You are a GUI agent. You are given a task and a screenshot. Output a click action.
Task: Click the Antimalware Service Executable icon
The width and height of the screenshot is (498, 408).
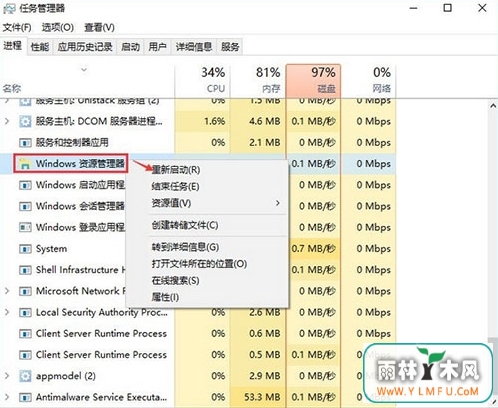point(25,397)
